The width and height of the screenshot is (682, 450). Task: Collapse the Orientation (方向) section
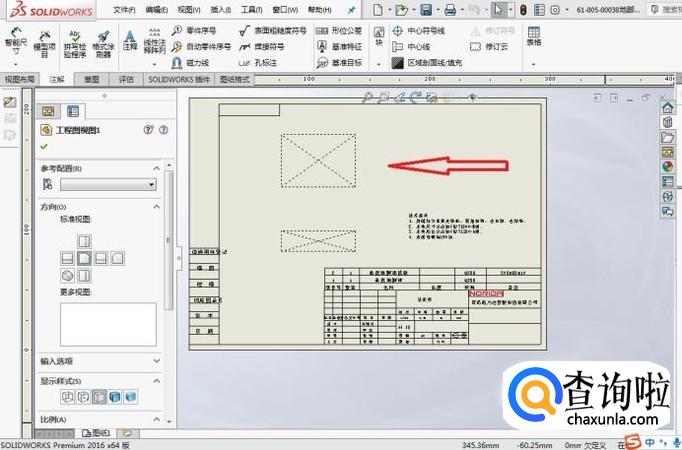tap(156, 206)
